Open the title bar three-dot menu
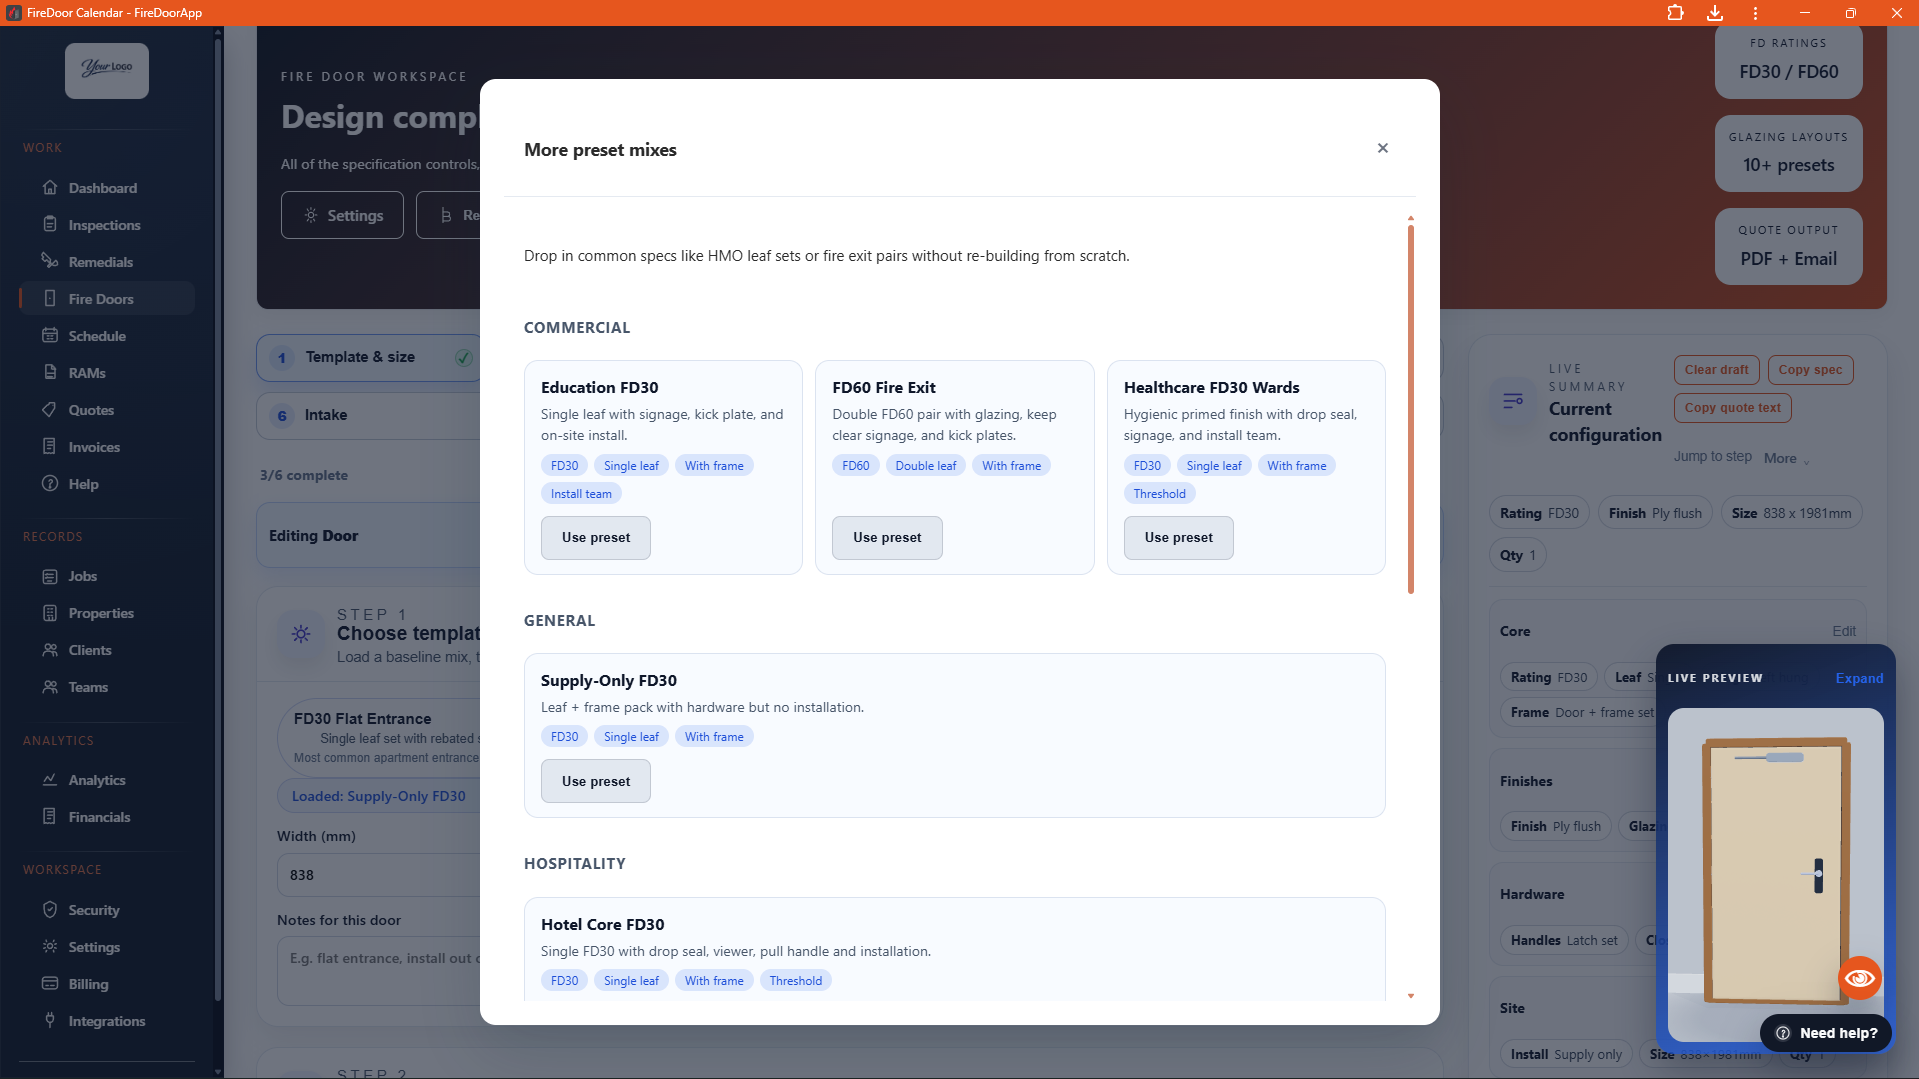The image size is (1919, 1079). point(1755,13)
